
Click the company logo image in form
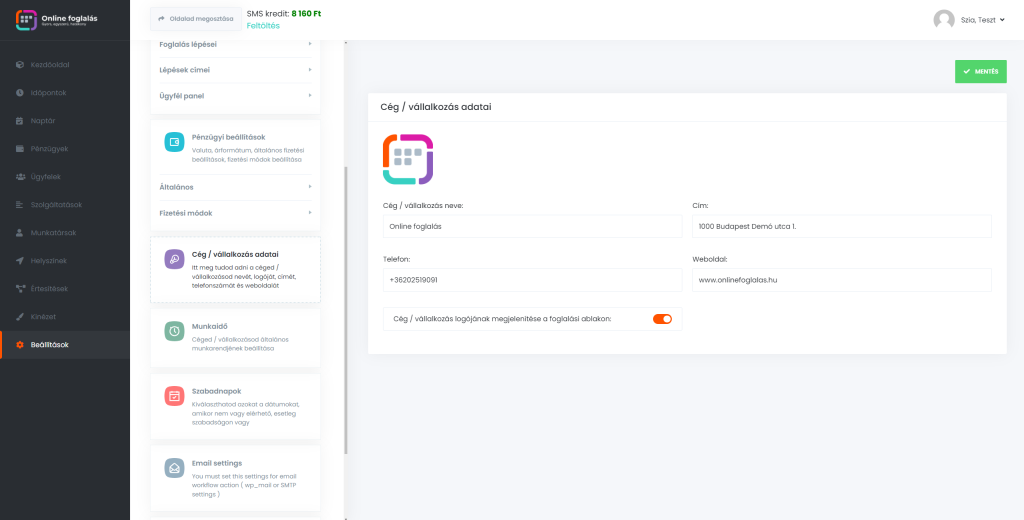click(x=408, y=159)
